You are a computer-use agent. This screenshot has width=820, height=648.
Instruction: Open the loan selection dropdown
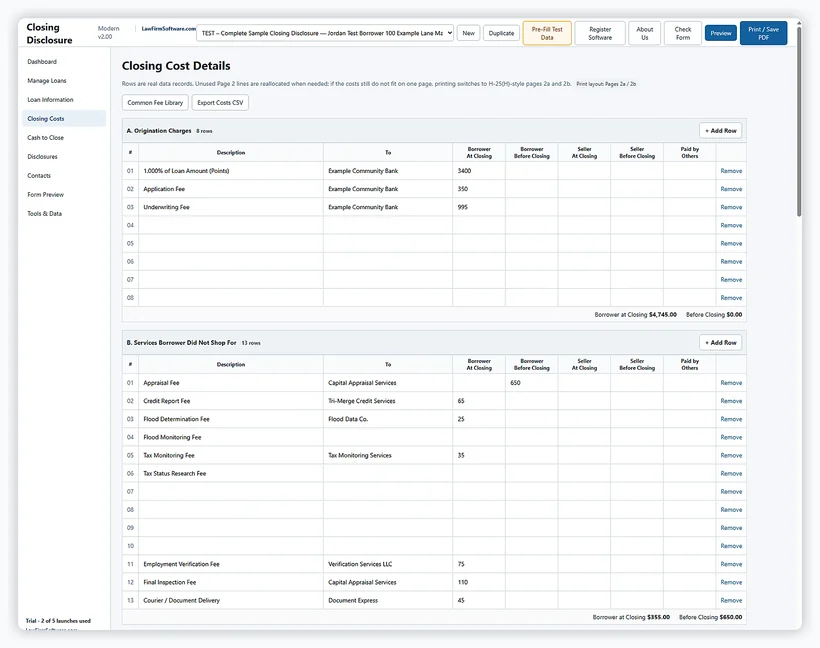[325, 33]
